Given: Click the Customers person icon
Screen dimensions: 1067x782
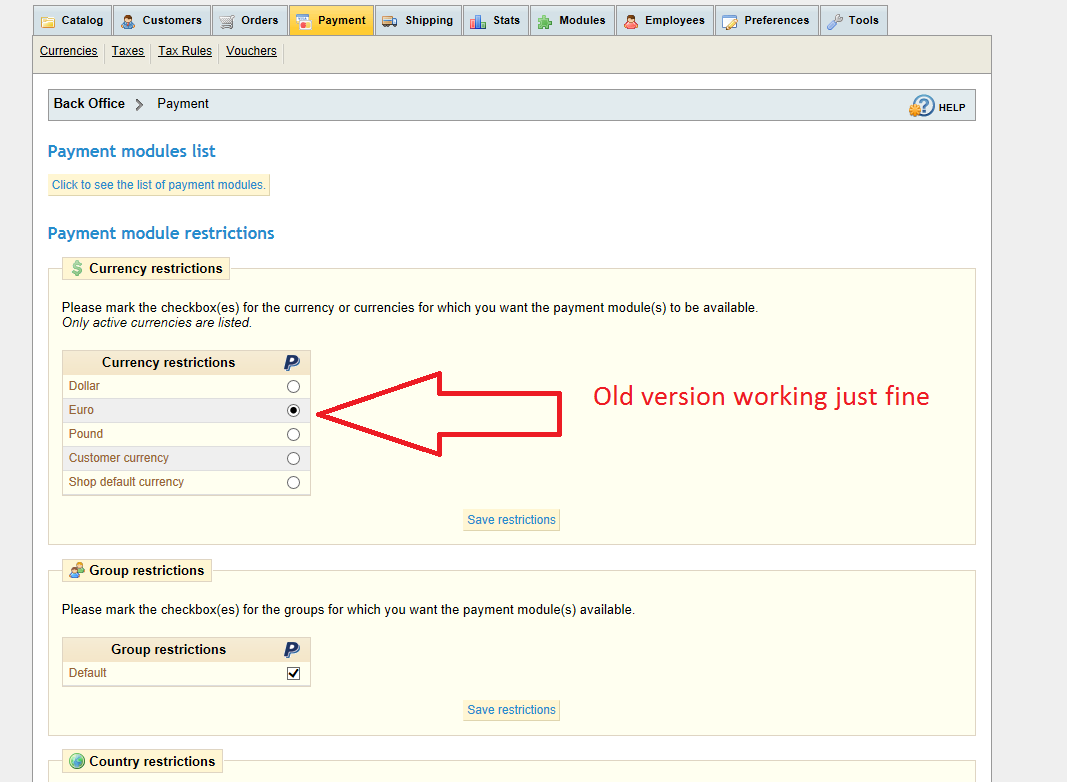Looking at the screenshot, I should (128, 22).
